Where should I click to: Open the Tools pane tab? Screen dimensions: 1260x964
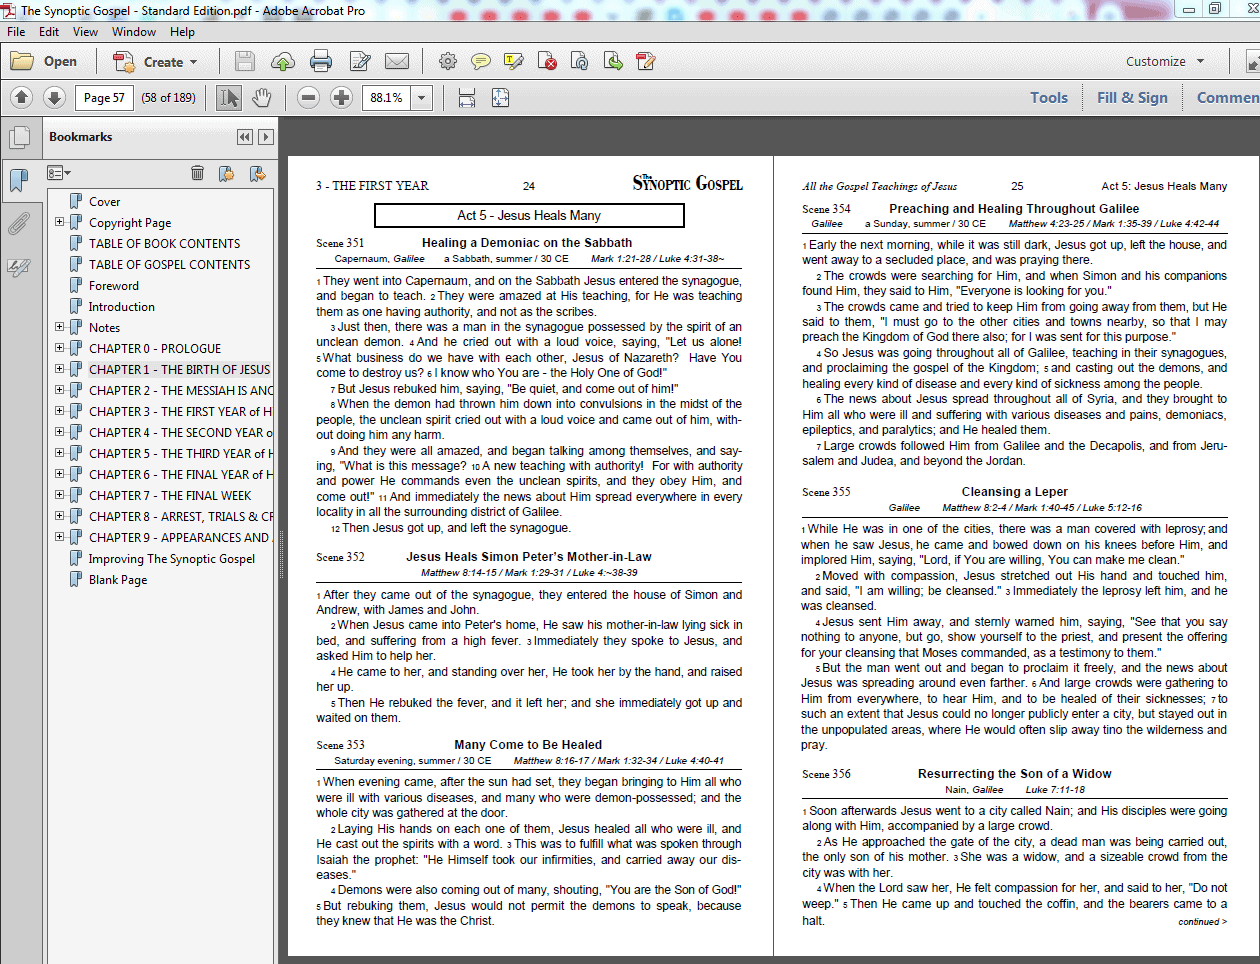click(x=1049, y=97)
